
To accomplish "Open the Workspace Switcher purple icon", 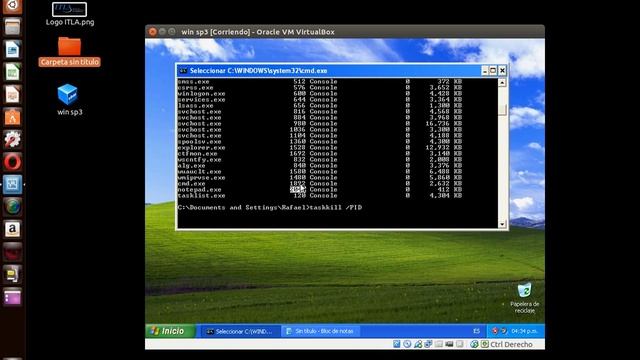I will tap(12, 297).
